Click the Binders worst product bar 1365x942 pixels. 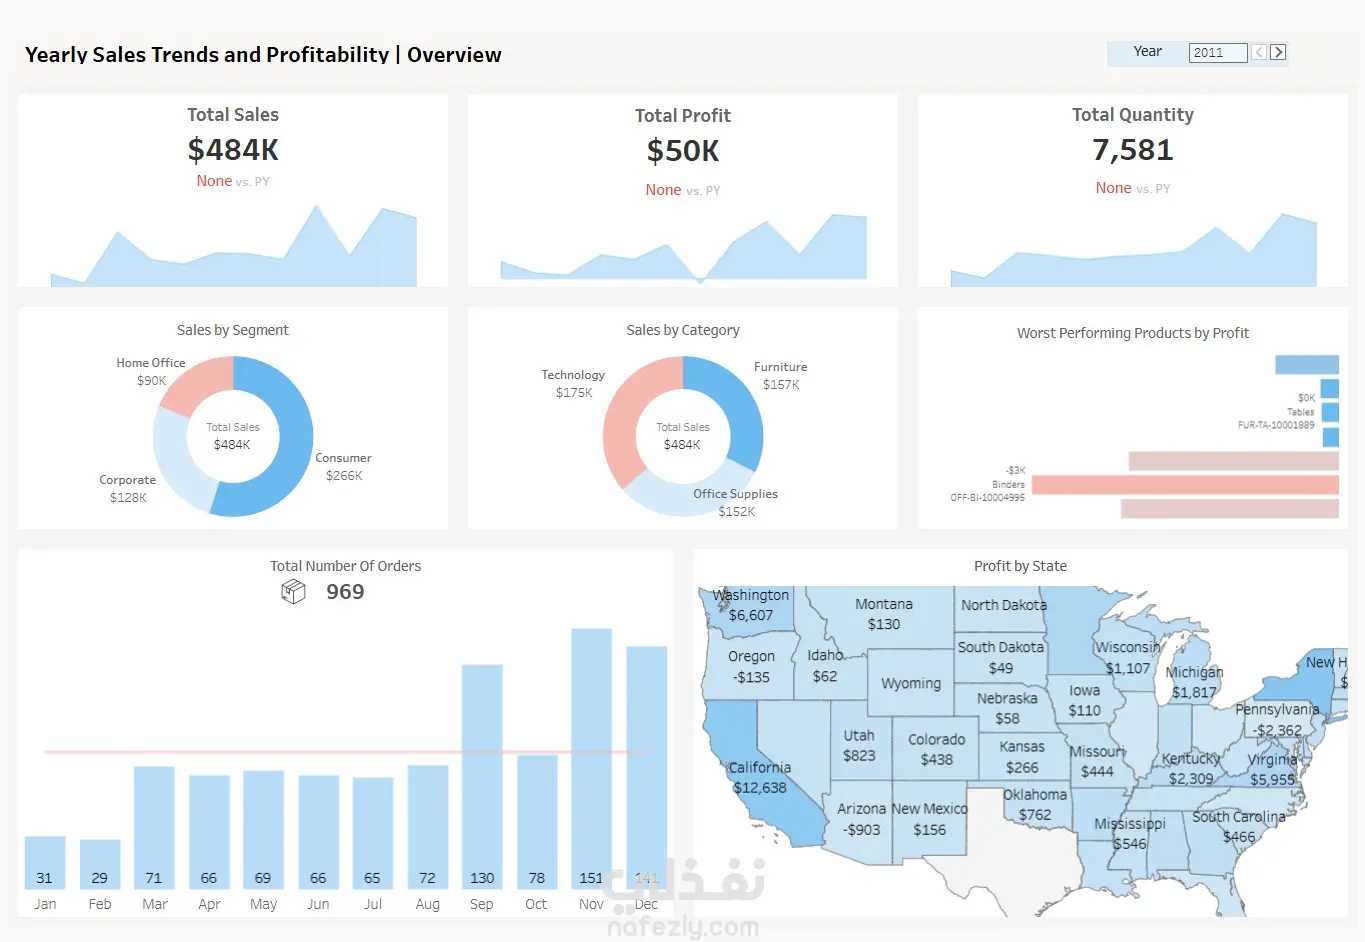pos(1185,485)
